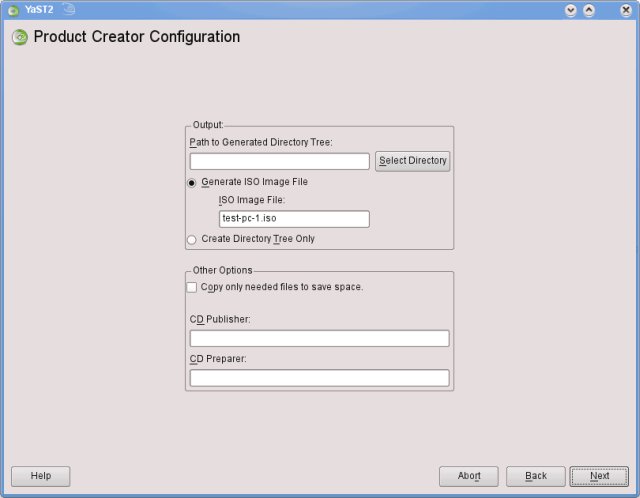This screenshot has height=498, width=640.
Task: Click the CD Preparer label
Action: coord(218,359)
